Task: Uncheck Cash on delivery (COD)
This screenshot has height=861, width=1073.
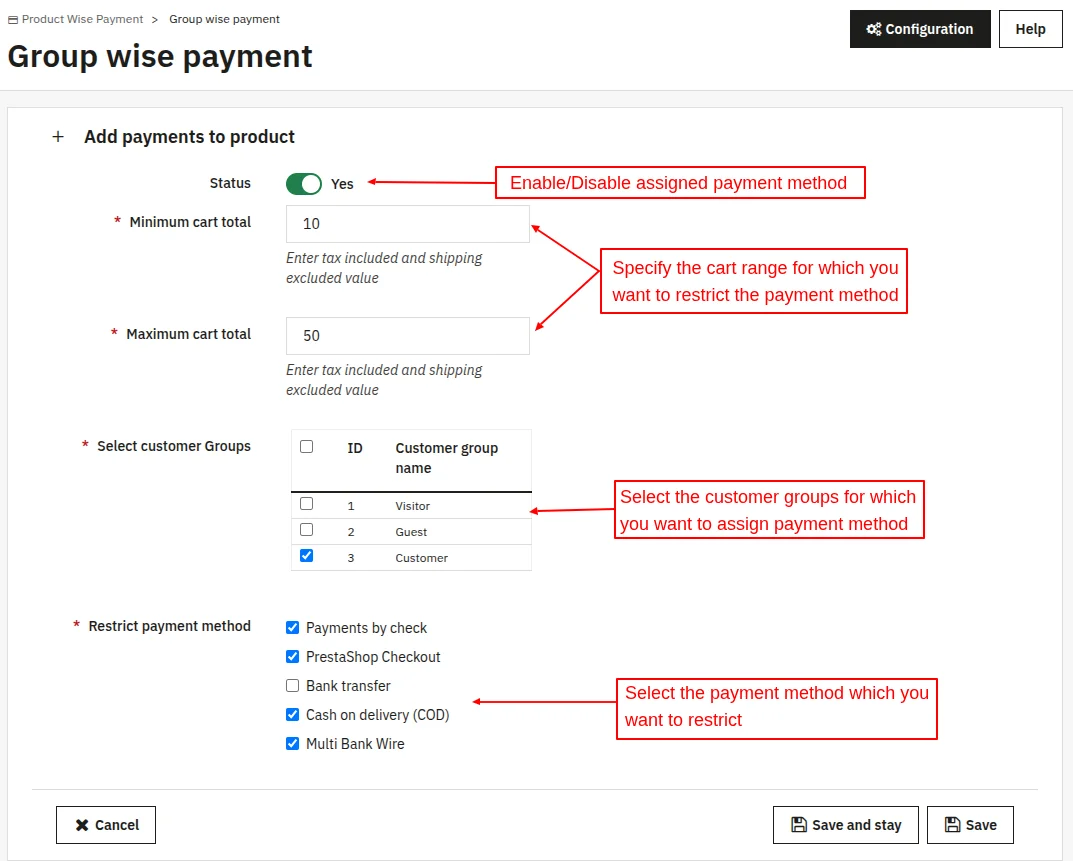Action: pos(292,715)
